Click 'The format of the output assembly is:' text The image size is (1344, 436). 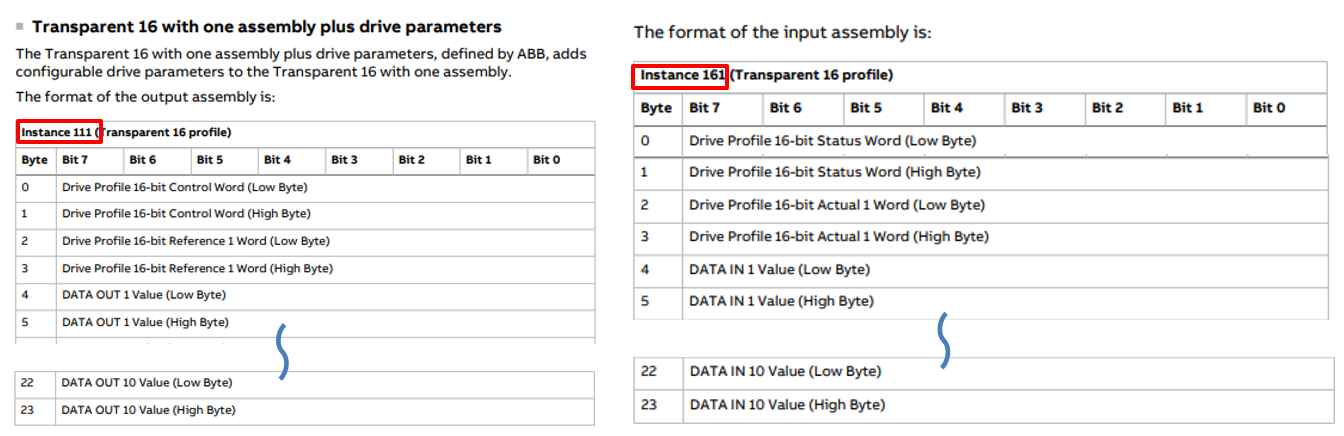point(145,97)
